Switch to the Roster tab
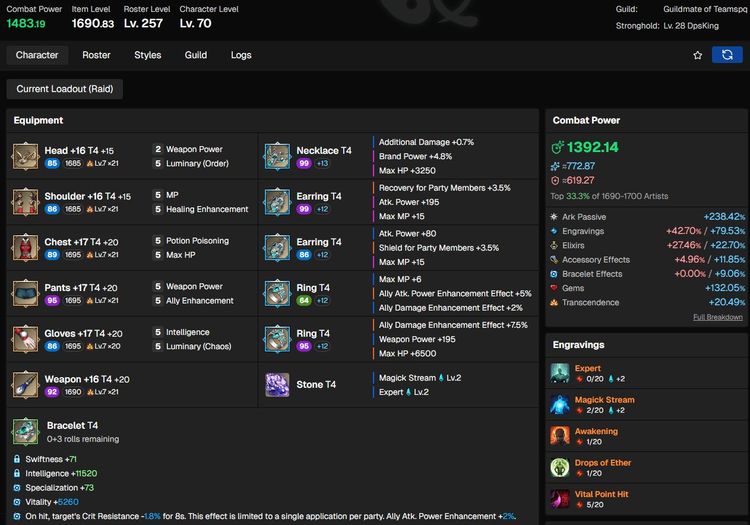 (x=96, y=55)
